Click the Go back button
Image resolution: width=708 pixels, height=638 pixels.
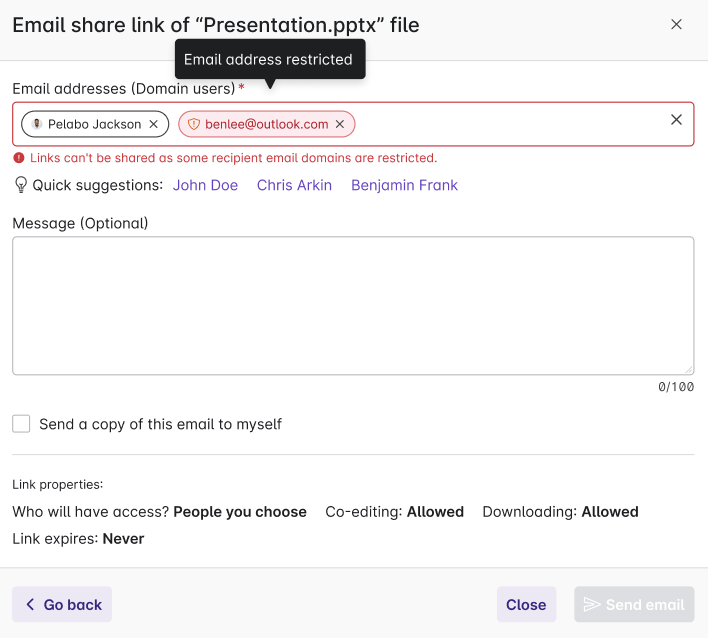pyautogui.click(x=62, y=604)
